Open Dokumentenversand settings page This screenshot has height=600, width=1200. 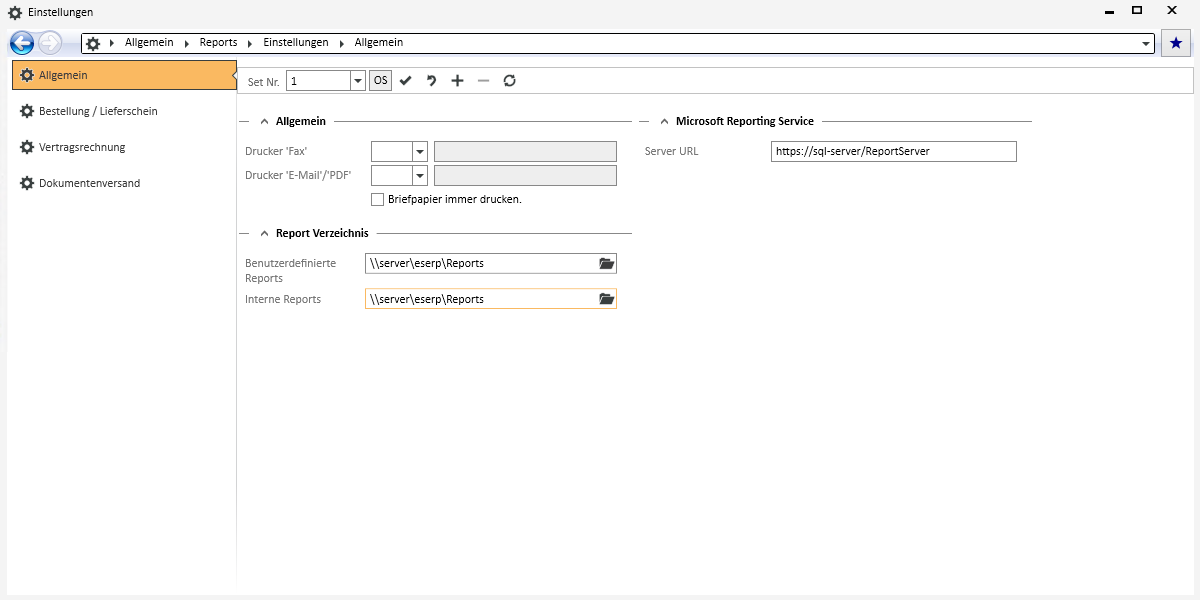[x=89, y=183]
